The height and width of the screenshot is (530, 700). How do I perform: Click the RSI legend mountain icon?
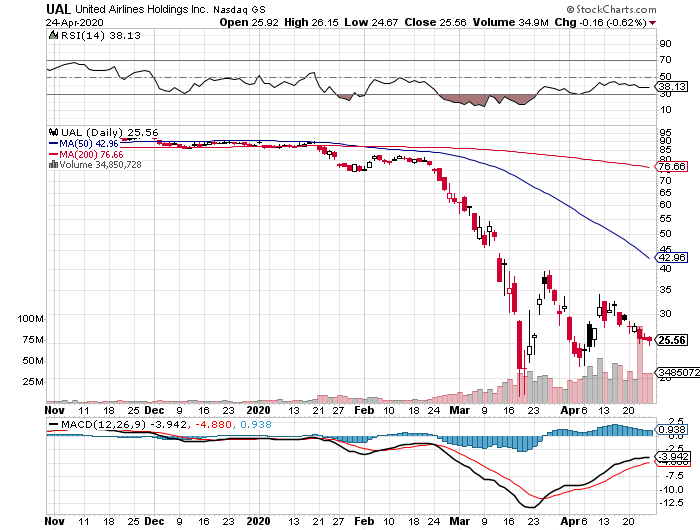[x=54, y=35]
